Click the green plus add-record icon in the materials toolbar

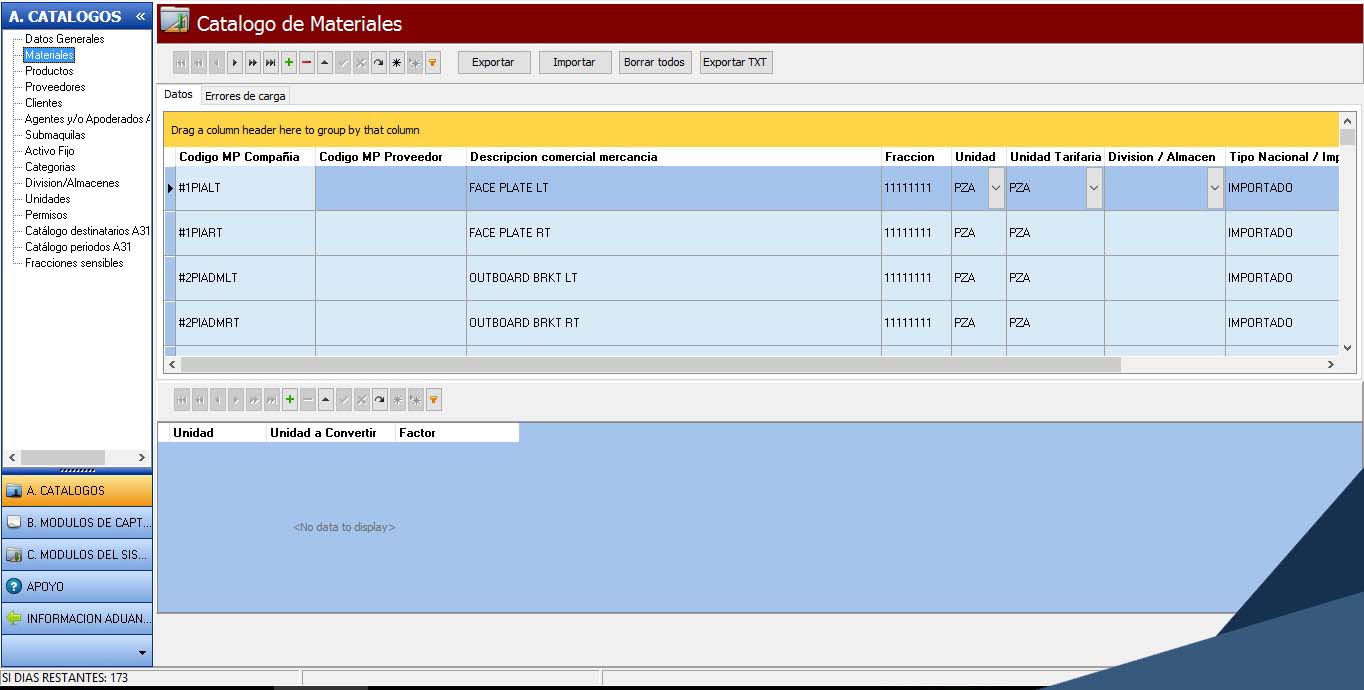(x=289, y=63)
